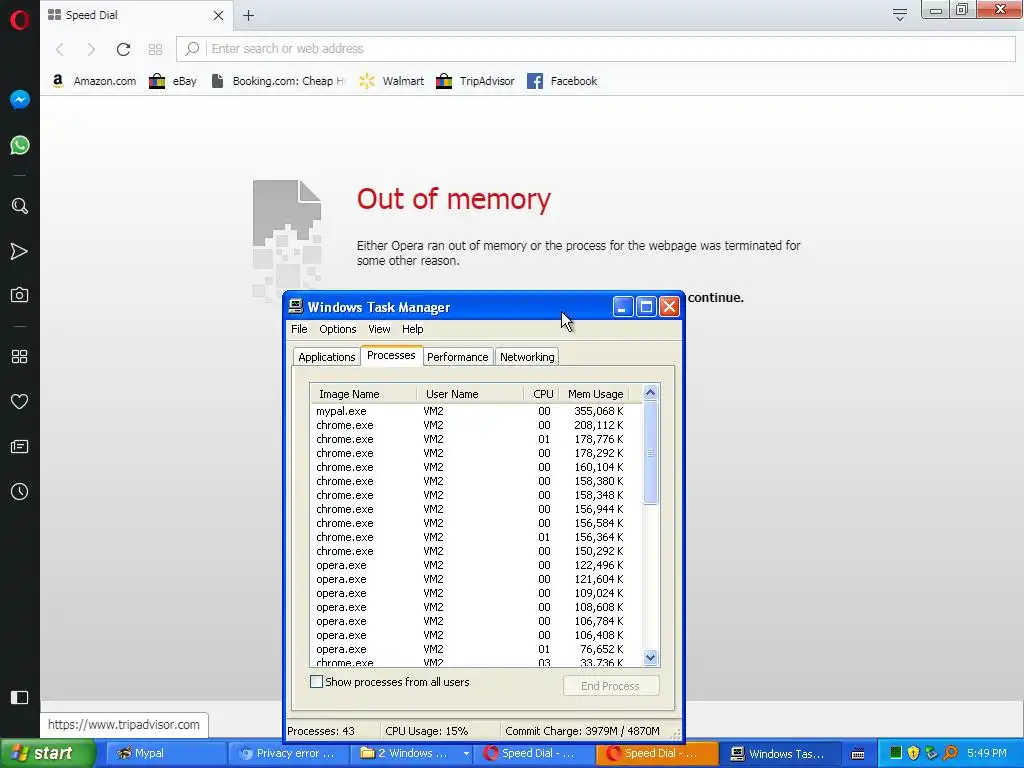Select chrome.exe row using 208,112 K

click(x=476, y=425)
